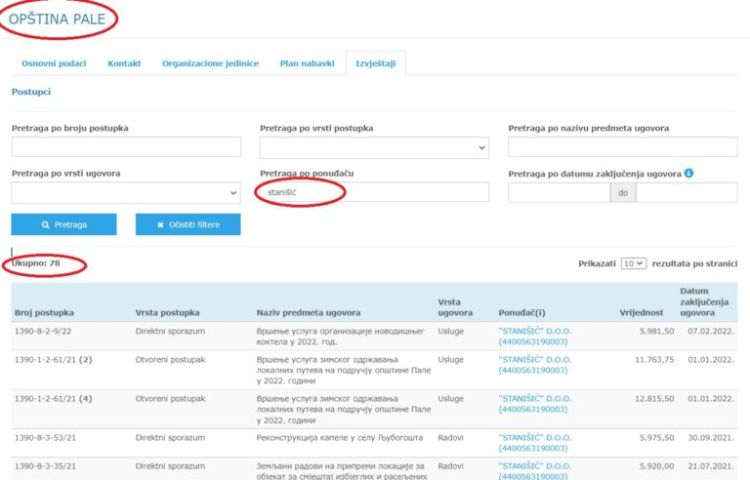Viewport: 750px width, 480px height.
Task: Click the info icon beside date search label
Action: 689,173
